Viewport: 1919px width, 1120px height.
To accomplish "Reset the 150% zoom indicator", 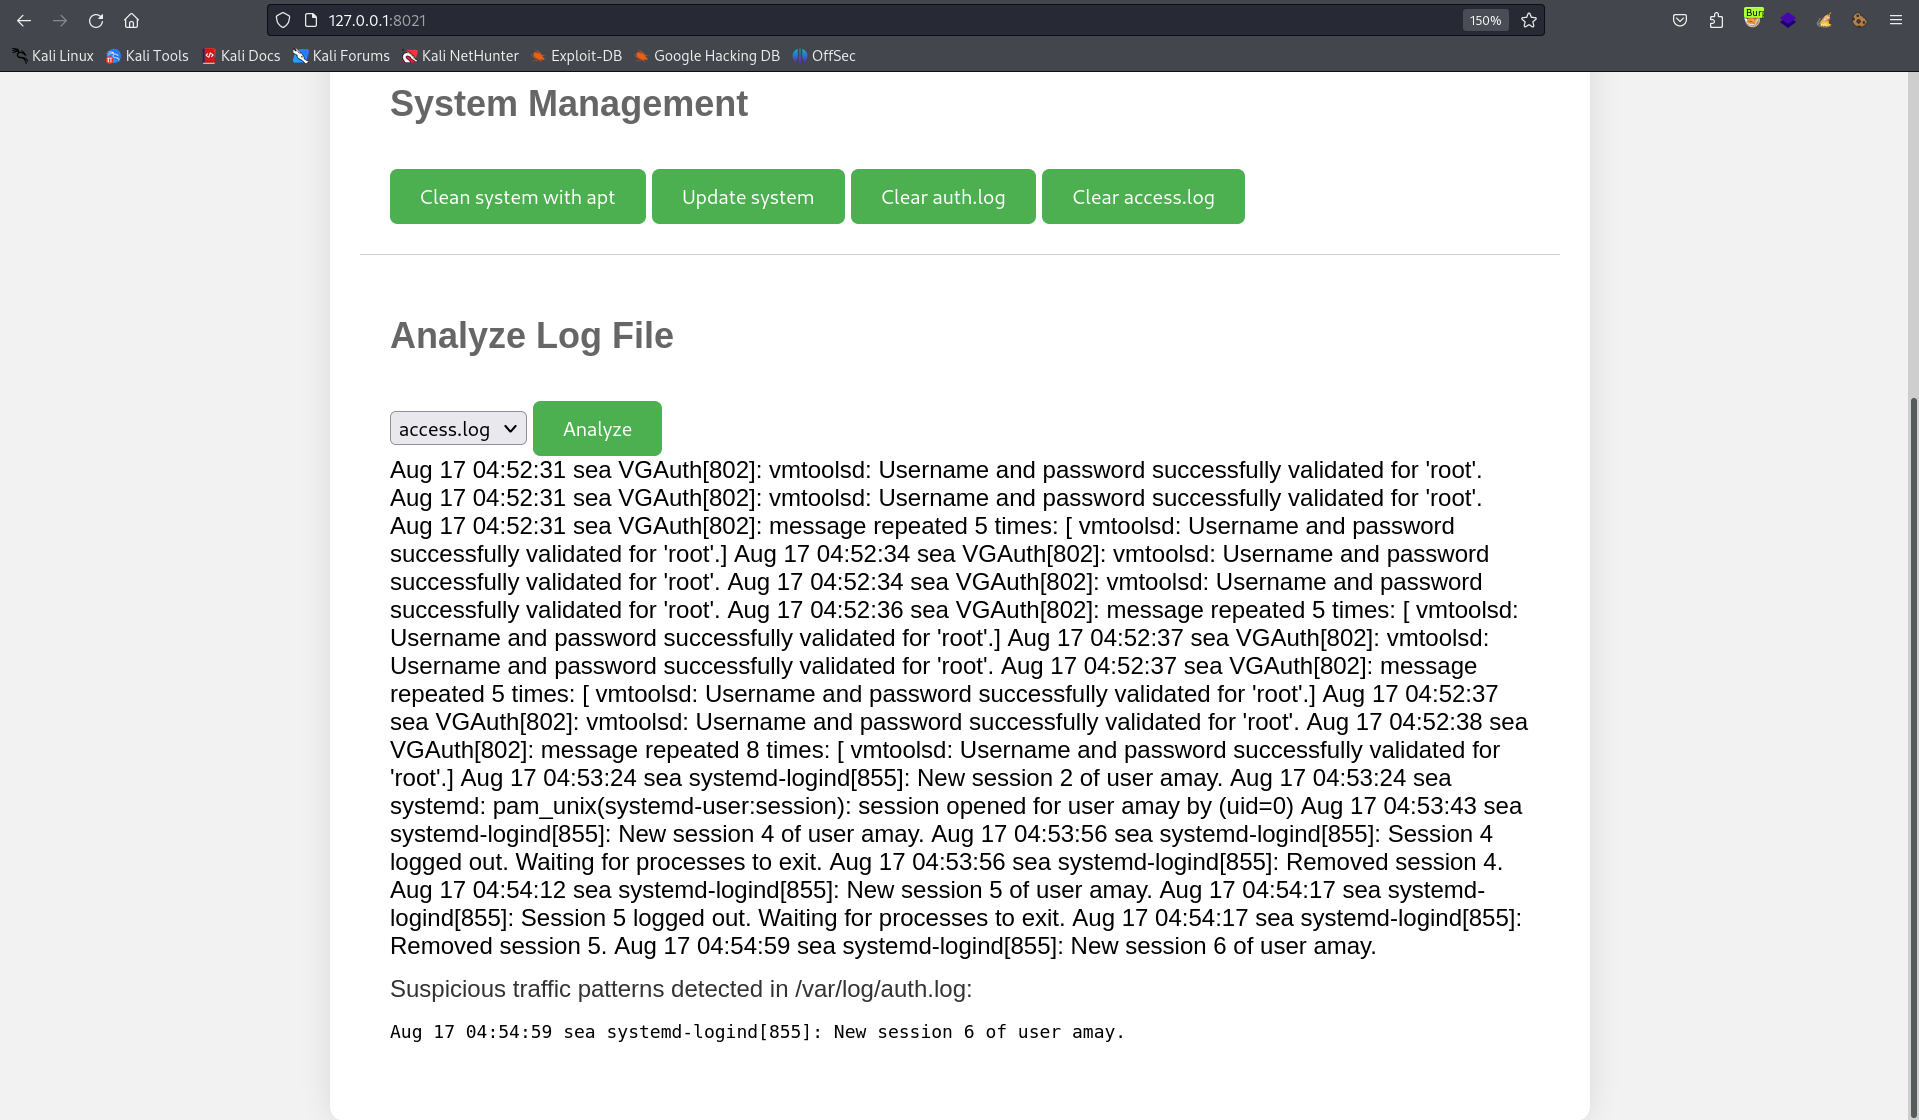I will click(1485, 20).
